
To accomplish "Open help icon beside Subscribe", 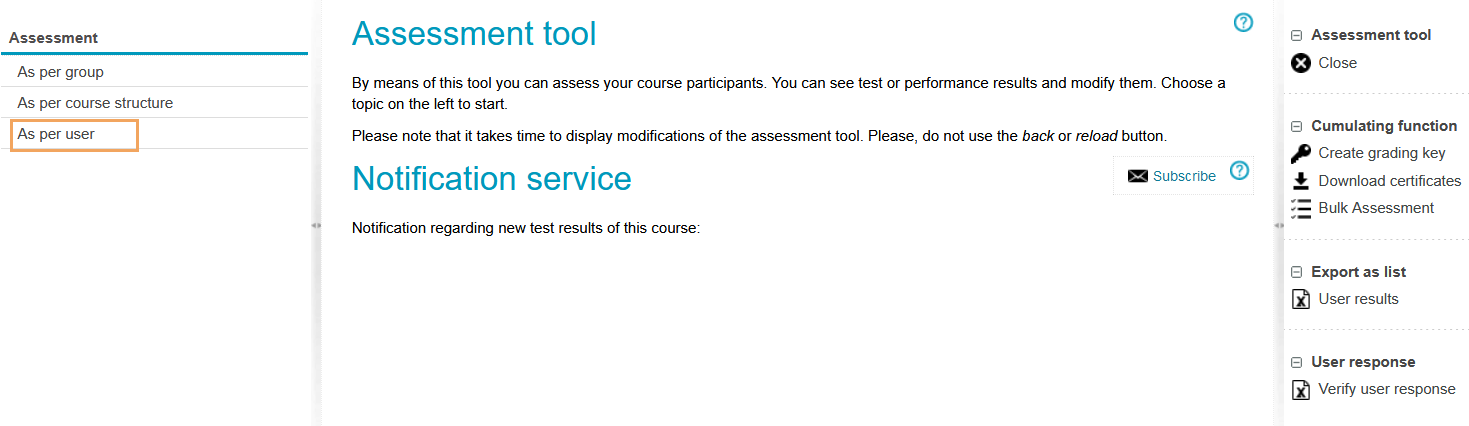I will 1239,171.
